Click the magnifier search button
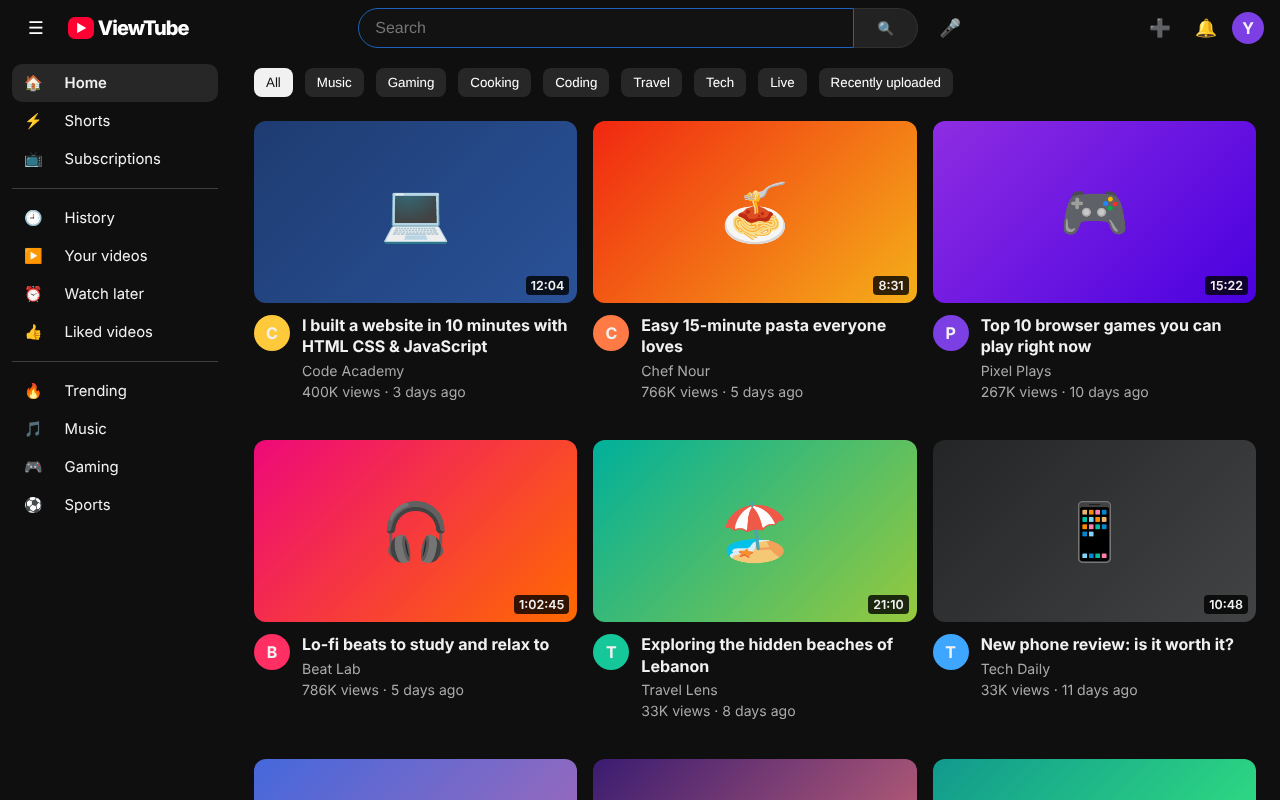 click(x=885, y=28)
